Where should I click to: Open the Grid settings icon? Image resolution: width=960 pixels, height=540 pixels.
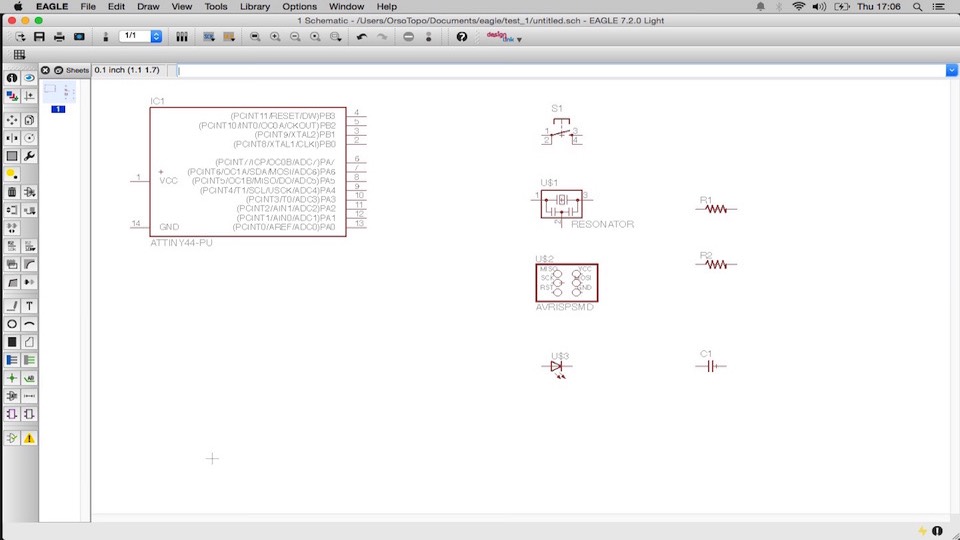[20, 55]
